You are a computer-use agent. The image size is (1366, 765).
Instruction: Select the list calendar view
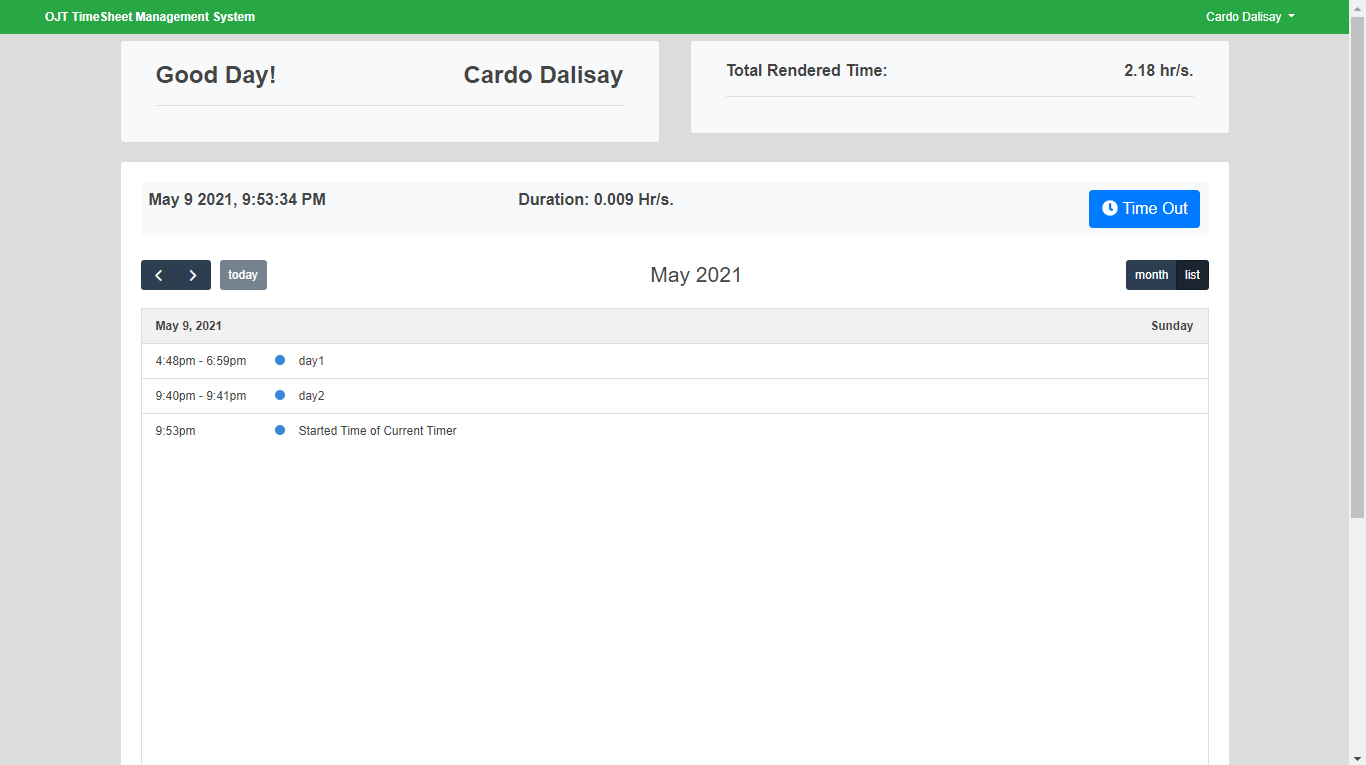coord(1192,274)
